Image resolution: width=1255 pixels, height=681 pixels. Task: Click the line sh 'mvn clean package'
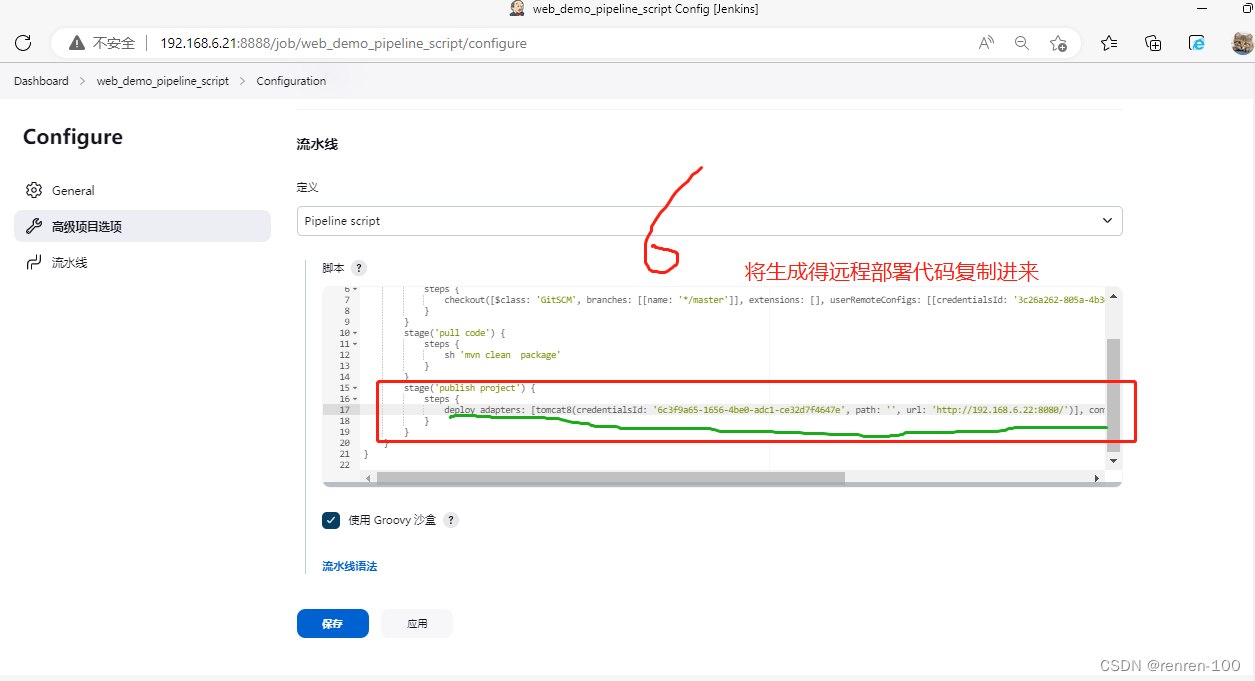coord(503,354)
